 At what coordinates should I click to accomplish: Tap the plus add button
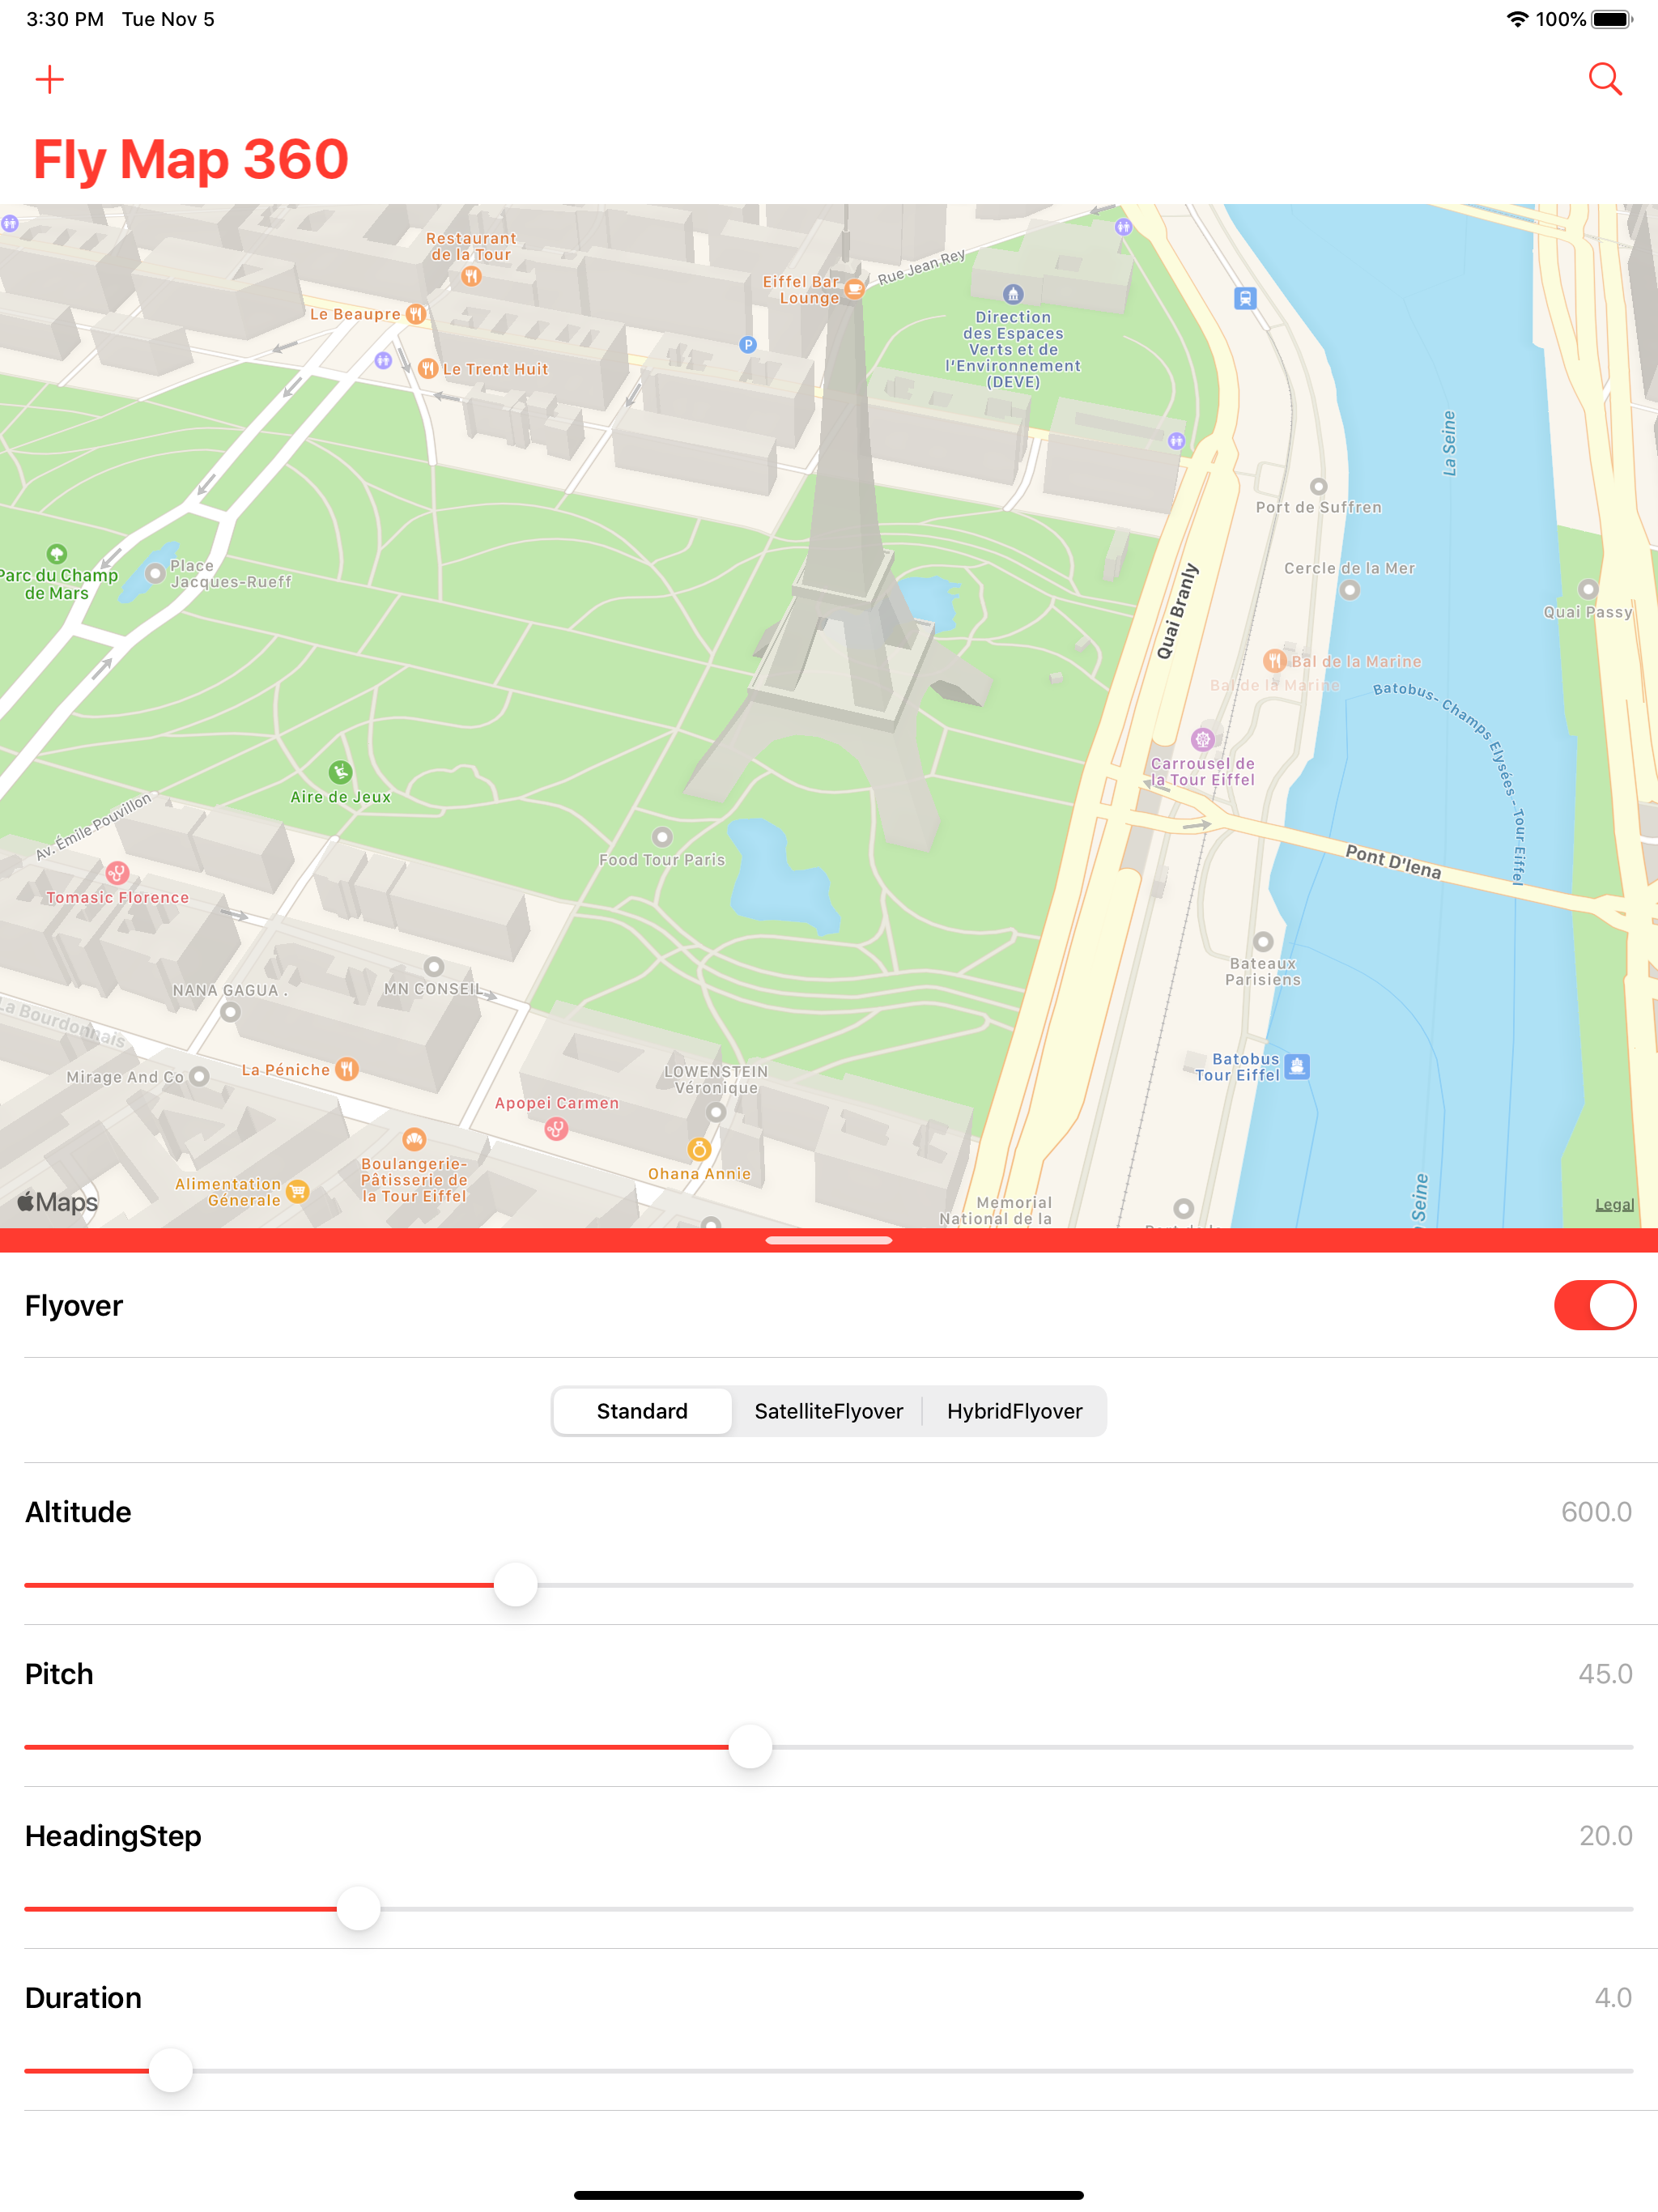click(x=49, y=79)
